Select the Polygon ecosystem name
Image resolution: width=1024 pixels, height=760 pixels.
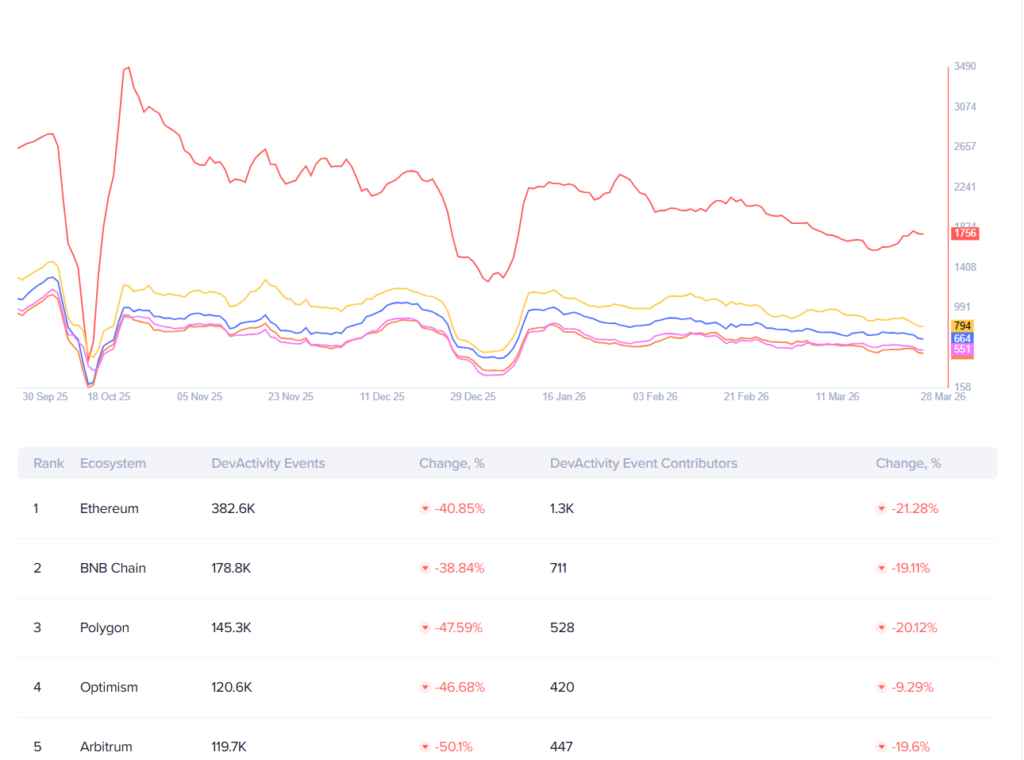pos(105,628)
